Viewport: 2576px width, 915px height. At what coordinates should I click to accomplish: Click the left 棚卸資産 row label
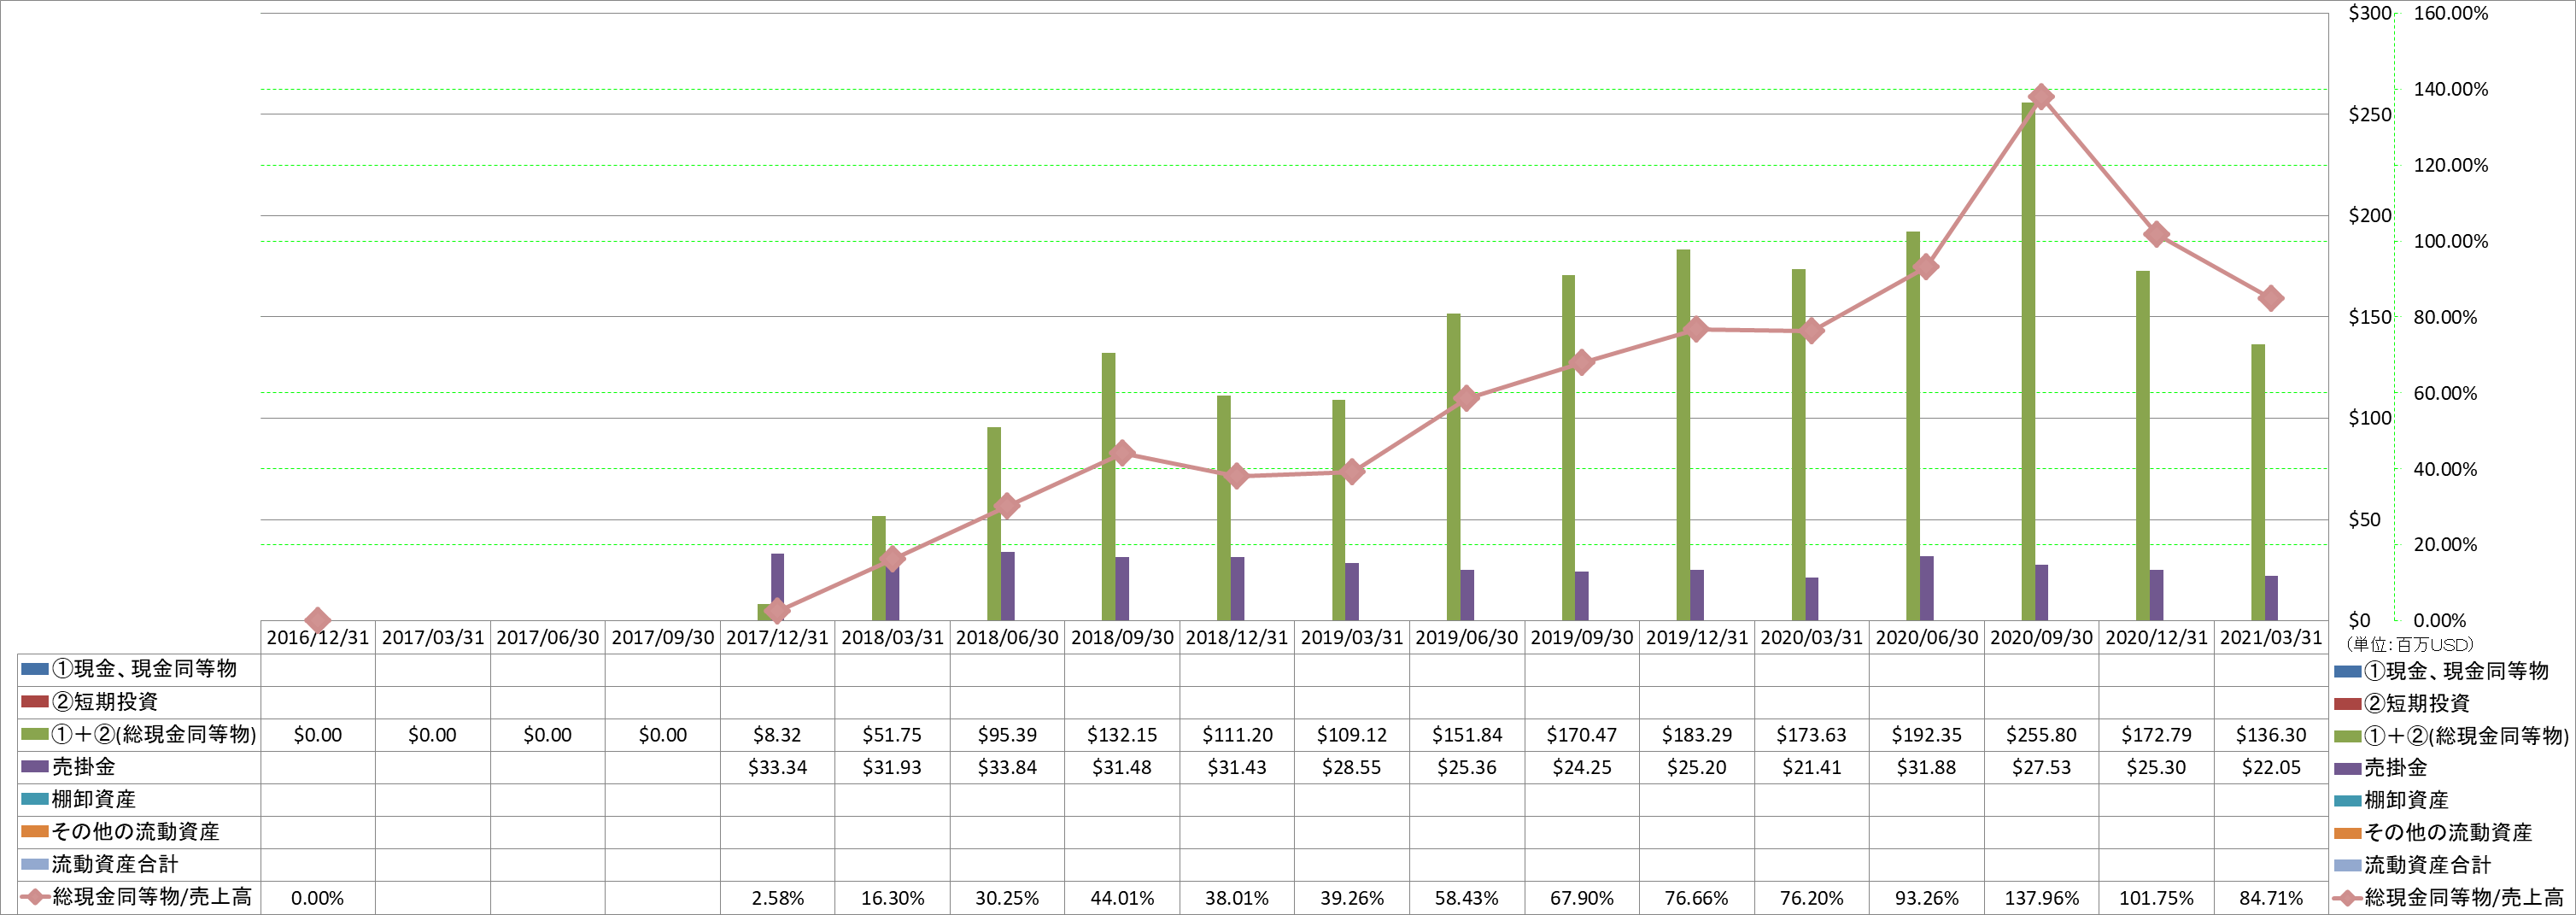[94, 799]
